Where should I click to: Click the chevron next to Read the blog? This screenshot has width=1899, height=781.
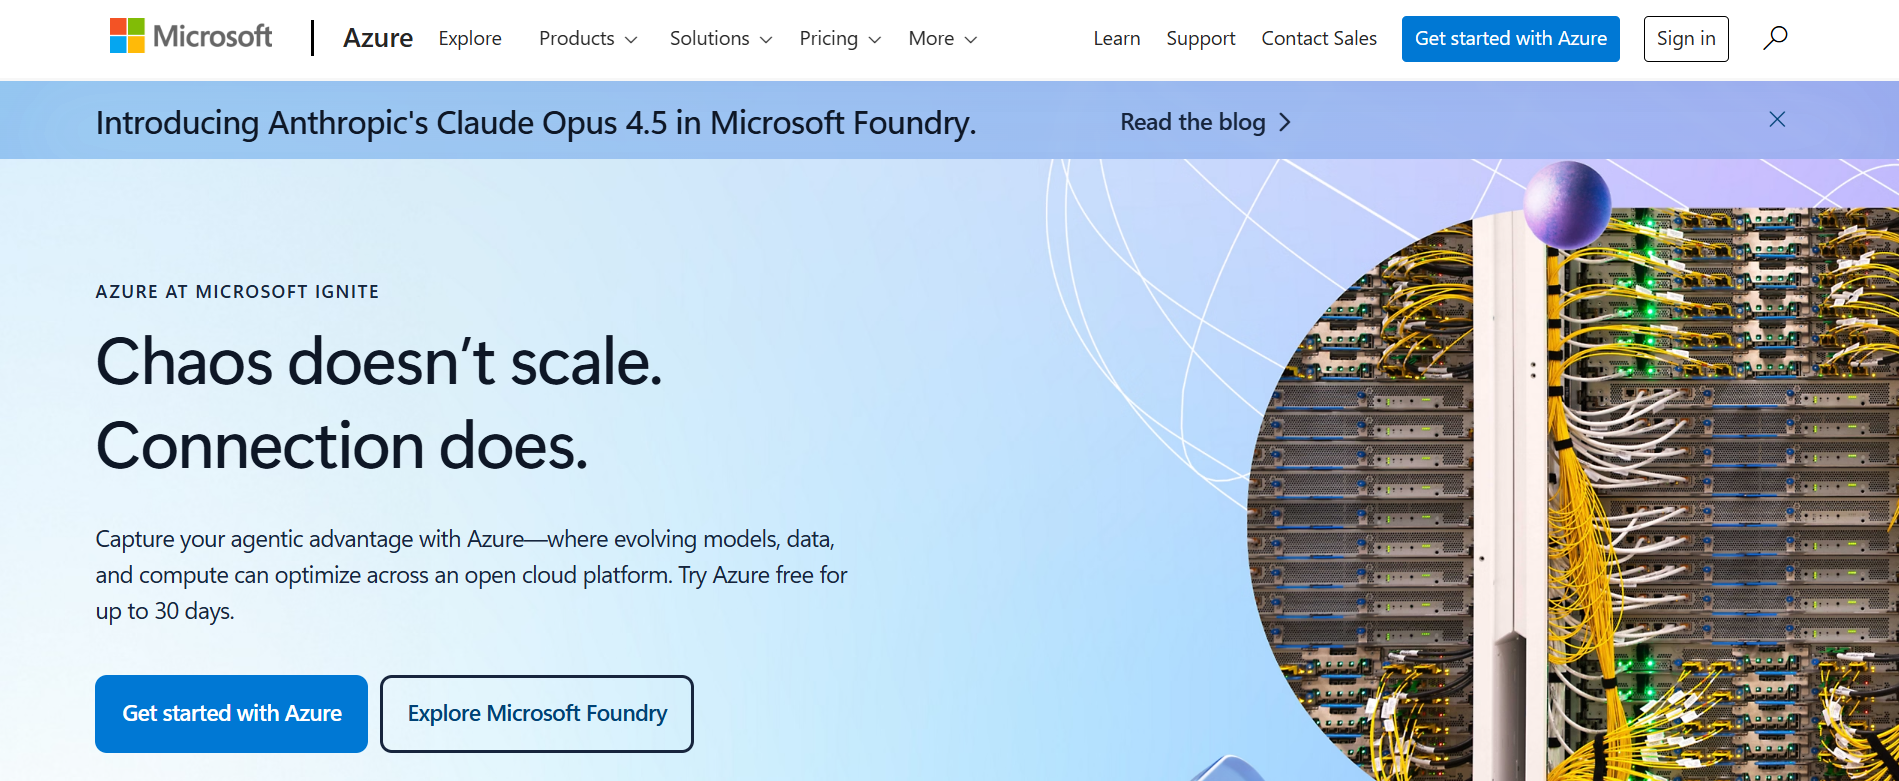pos(1285,122)
